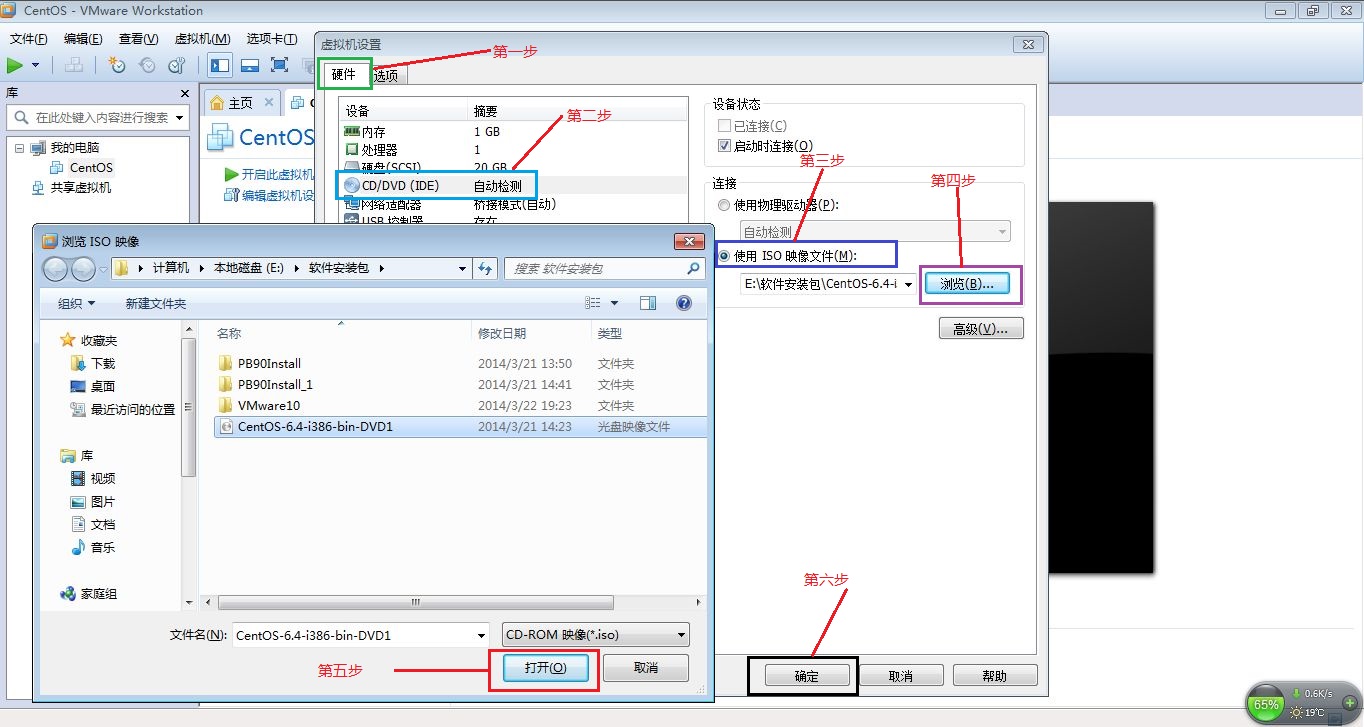Switch to the 选项 tab in settings

(386, 75)
